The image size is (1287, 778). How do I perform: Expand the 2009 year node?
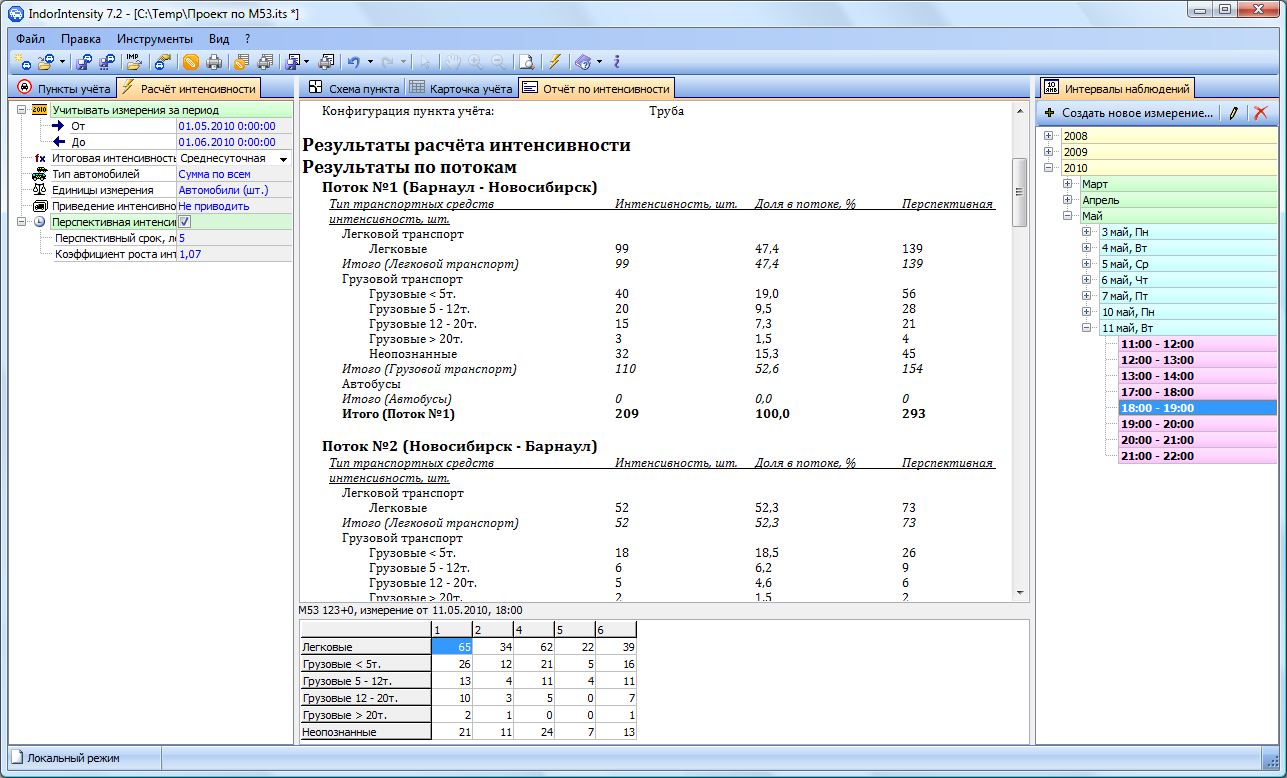[x=1049, y=152]
